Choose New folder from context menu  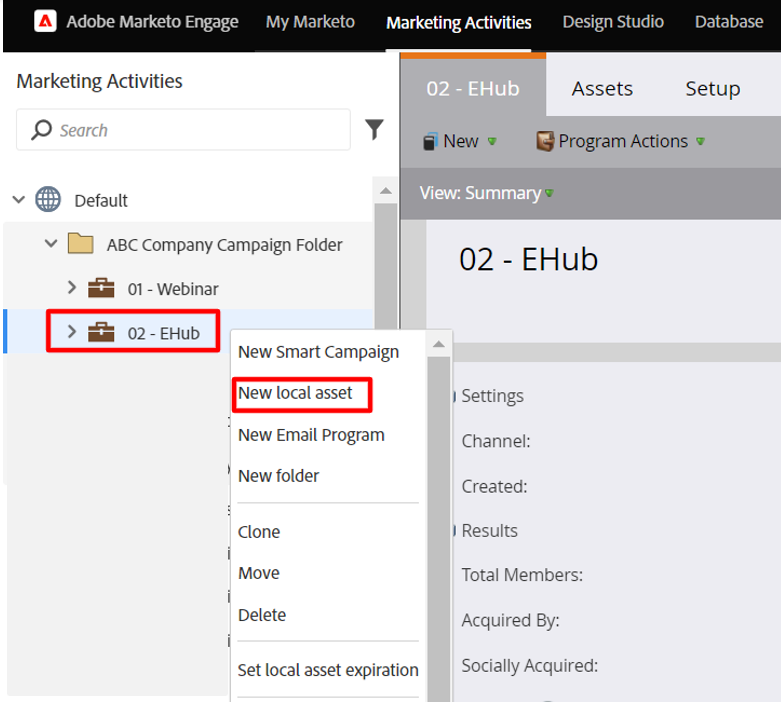click(278, 476)
